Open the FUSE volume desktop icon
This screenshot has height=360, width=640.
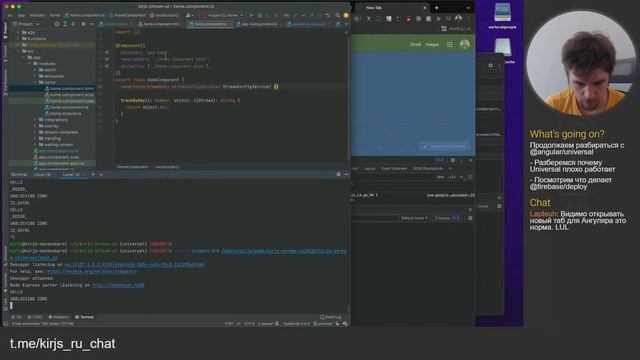[x=502, y=13]
